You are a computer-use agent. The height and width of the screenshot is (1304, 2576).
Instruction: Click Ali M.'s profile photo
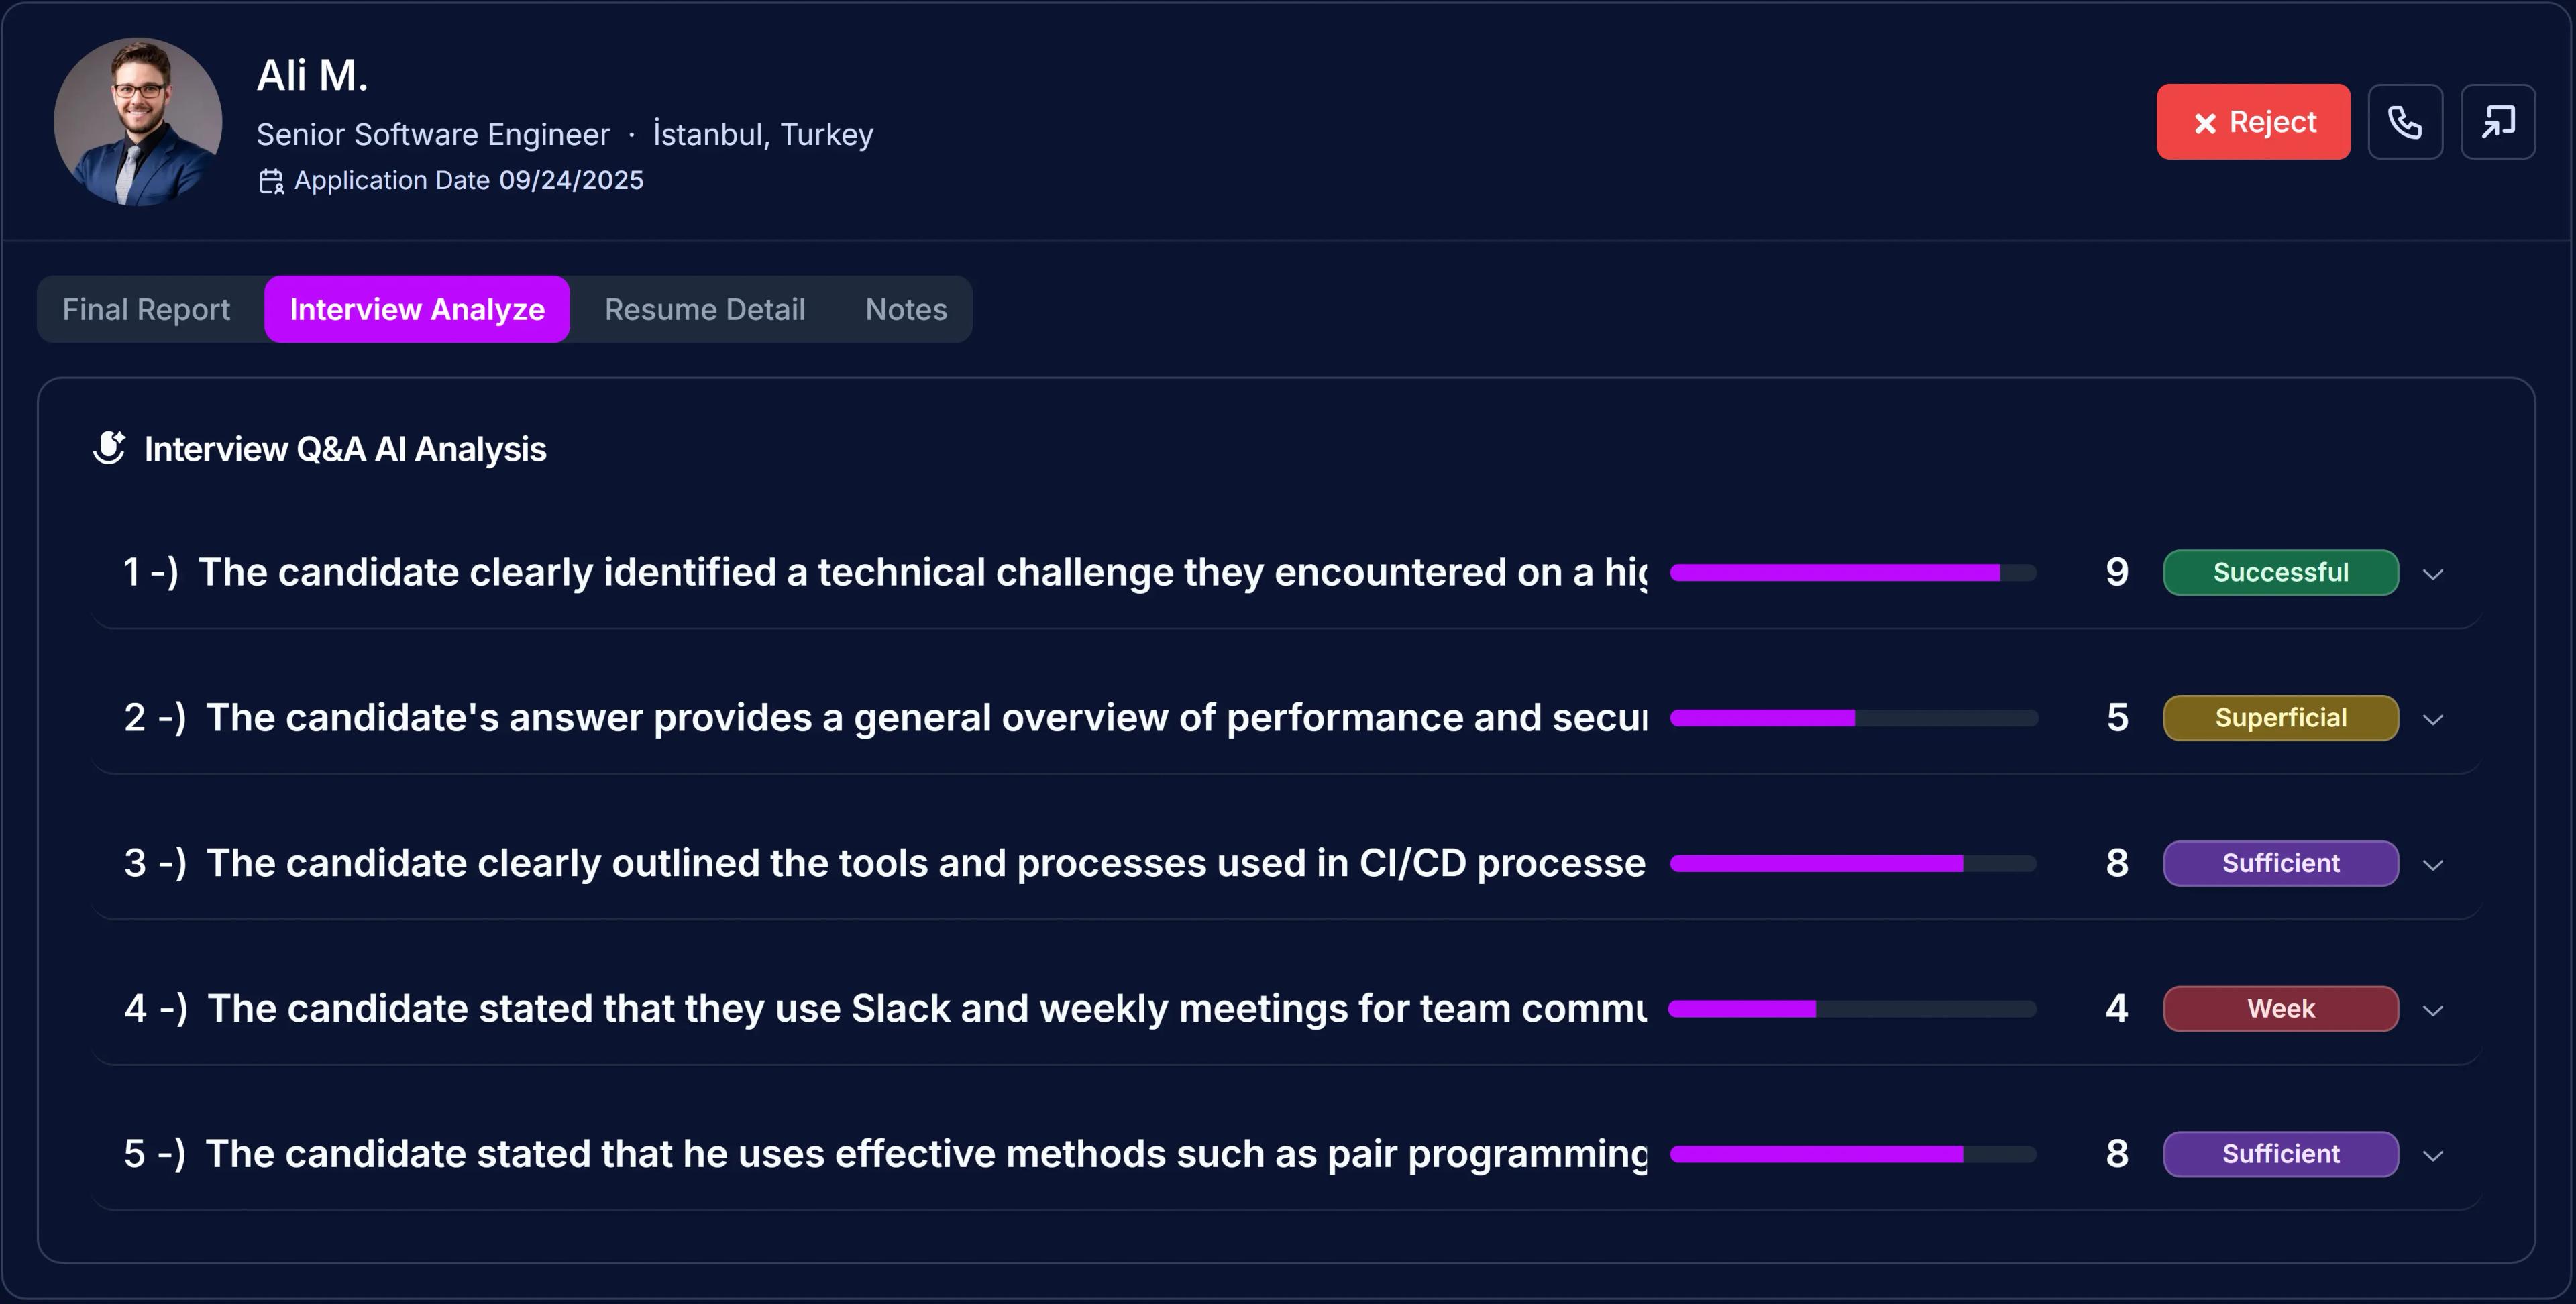pyautogui.click(x=138, y=122)
